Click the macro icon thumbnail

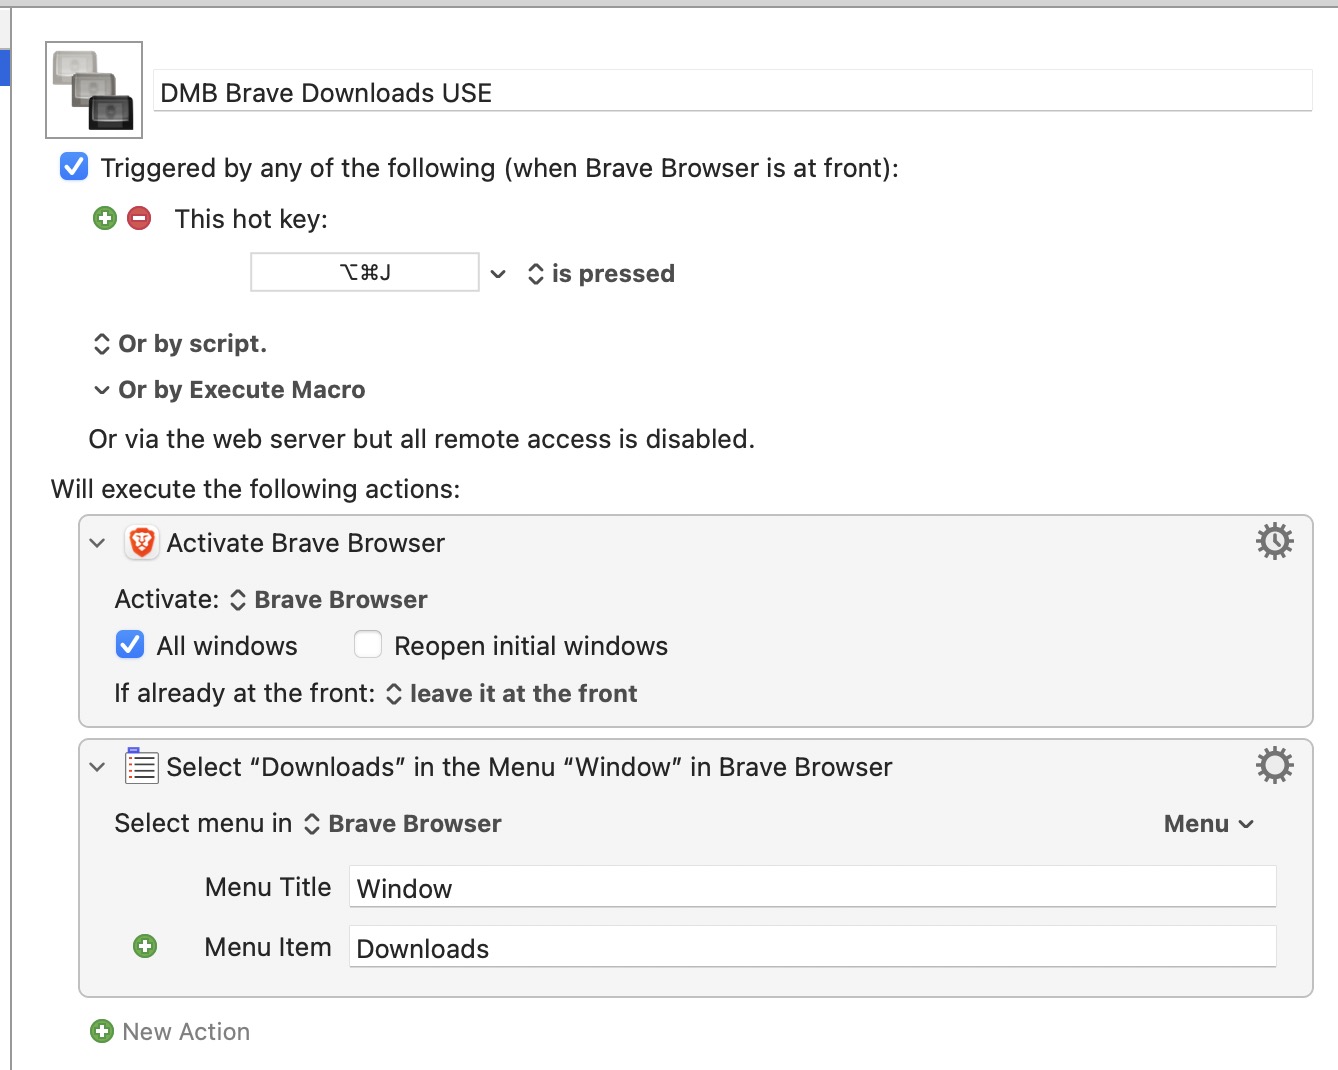(94, 90)
